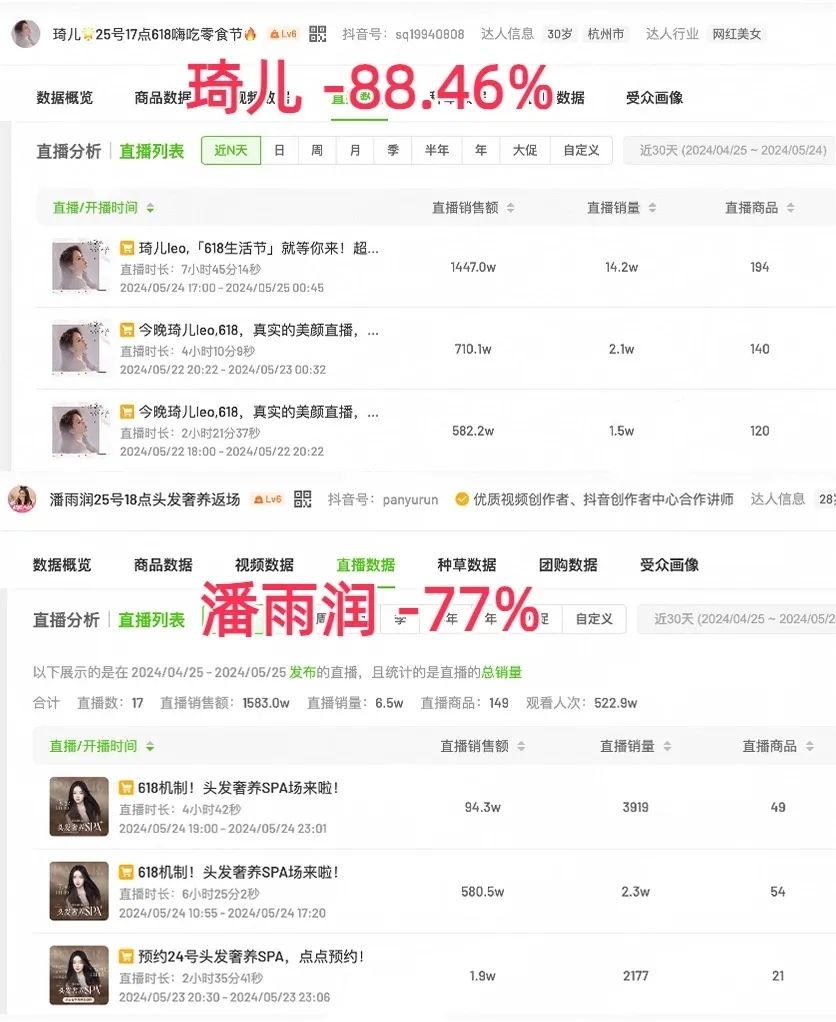Click 琦儿's Lv6 level badge

[x=283, y=34]
